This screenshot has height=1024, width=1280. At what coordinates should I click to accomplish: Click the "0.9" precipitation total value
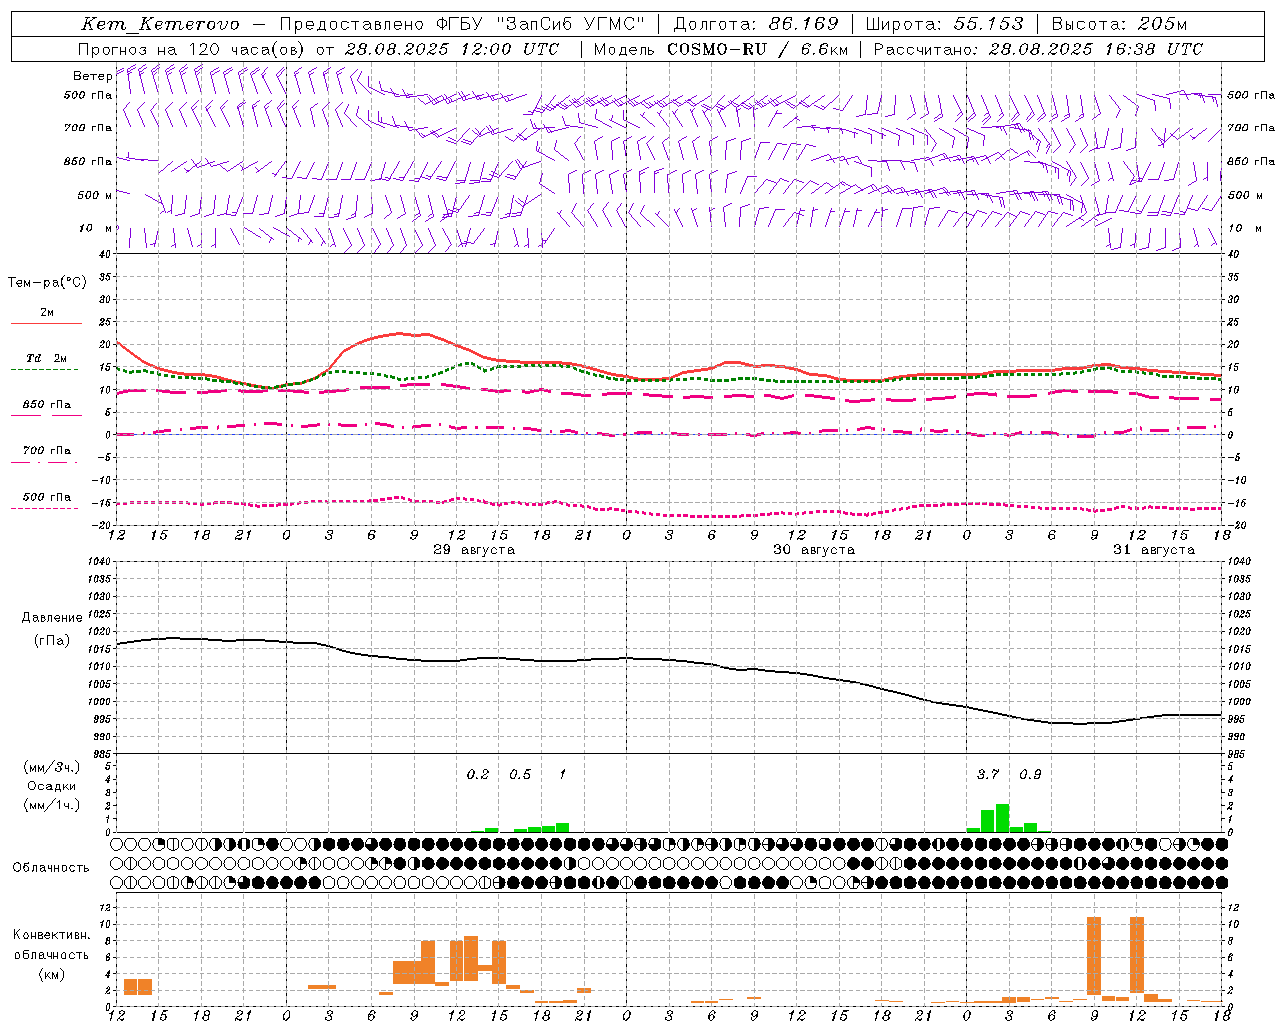coord(1030,774)
